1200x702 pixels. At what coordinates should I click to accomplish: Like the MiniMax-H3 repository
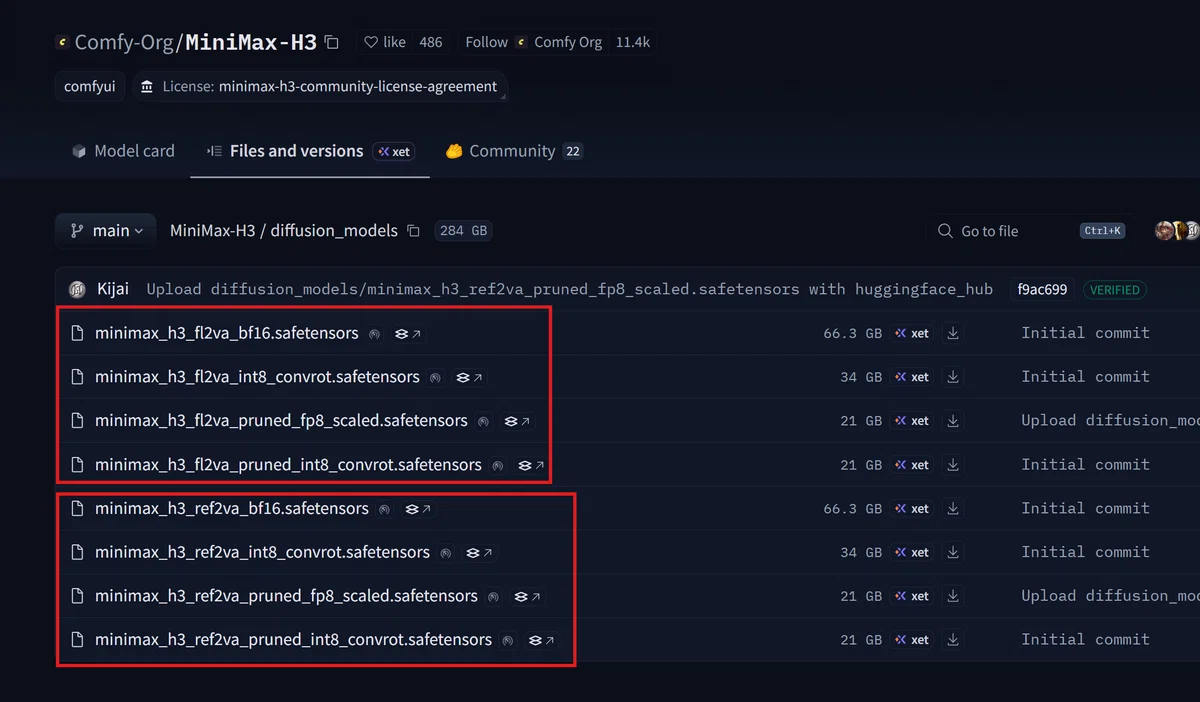(385, 42)
